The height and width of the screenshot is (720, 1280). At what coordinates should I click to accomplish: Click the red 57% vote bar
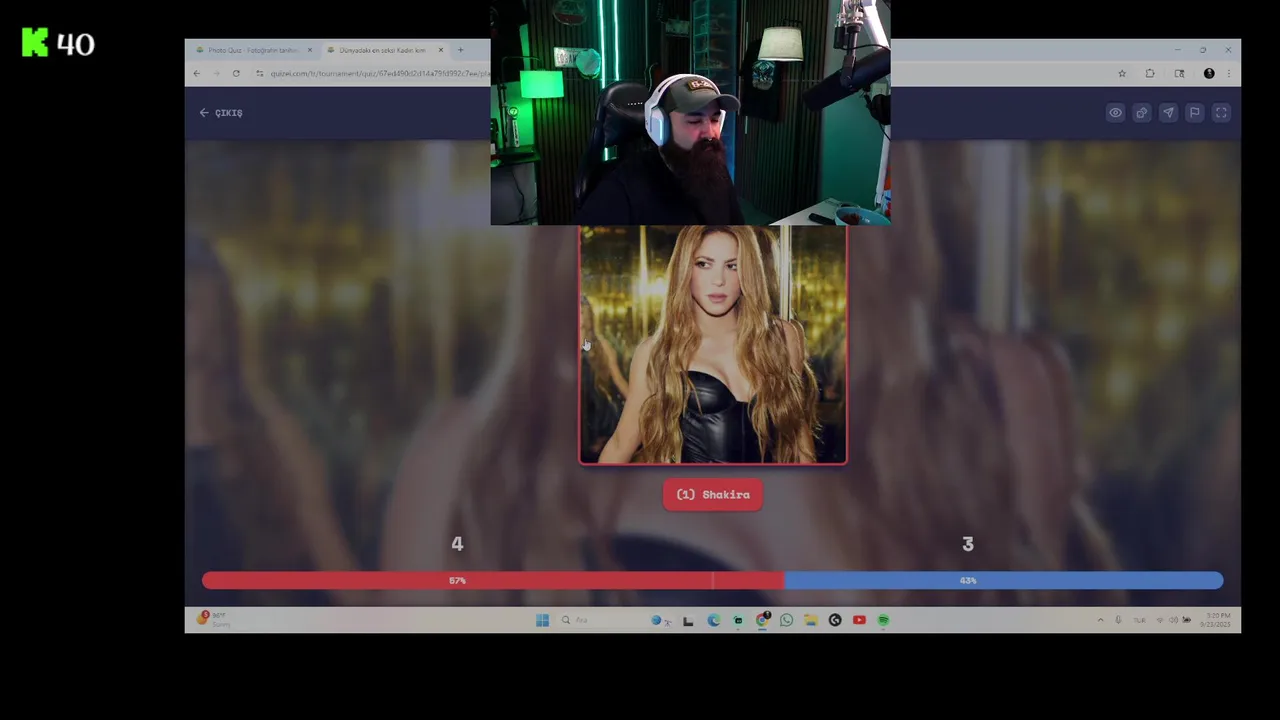(493, 580)
